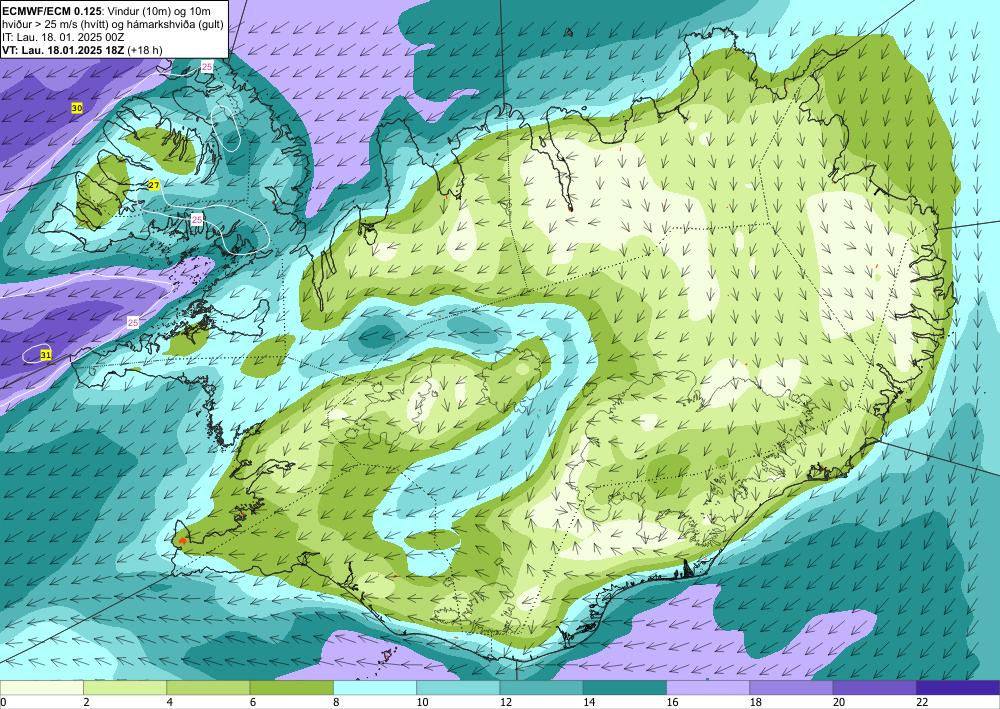Click the lavender 16–18 m/s legend swatch
This screenshot has height=709, width=1000.
tap(708, 688)
